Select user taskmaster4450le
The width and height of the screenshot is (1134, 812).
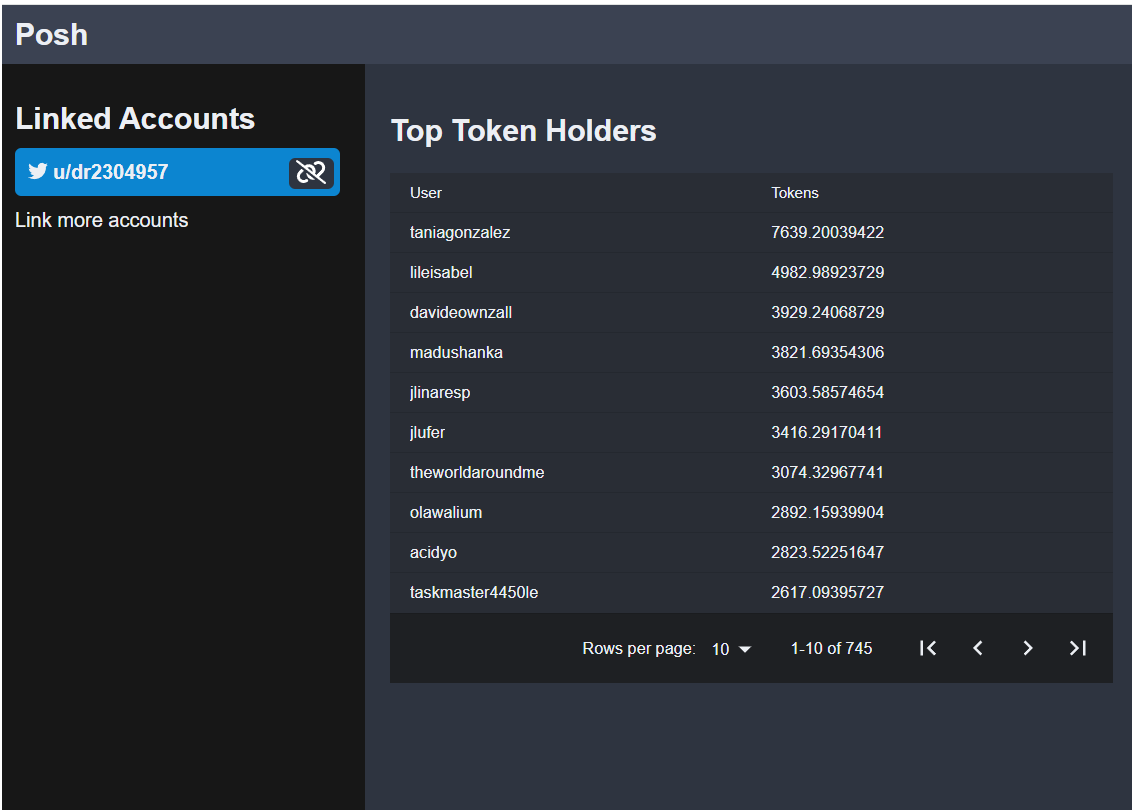474,592
